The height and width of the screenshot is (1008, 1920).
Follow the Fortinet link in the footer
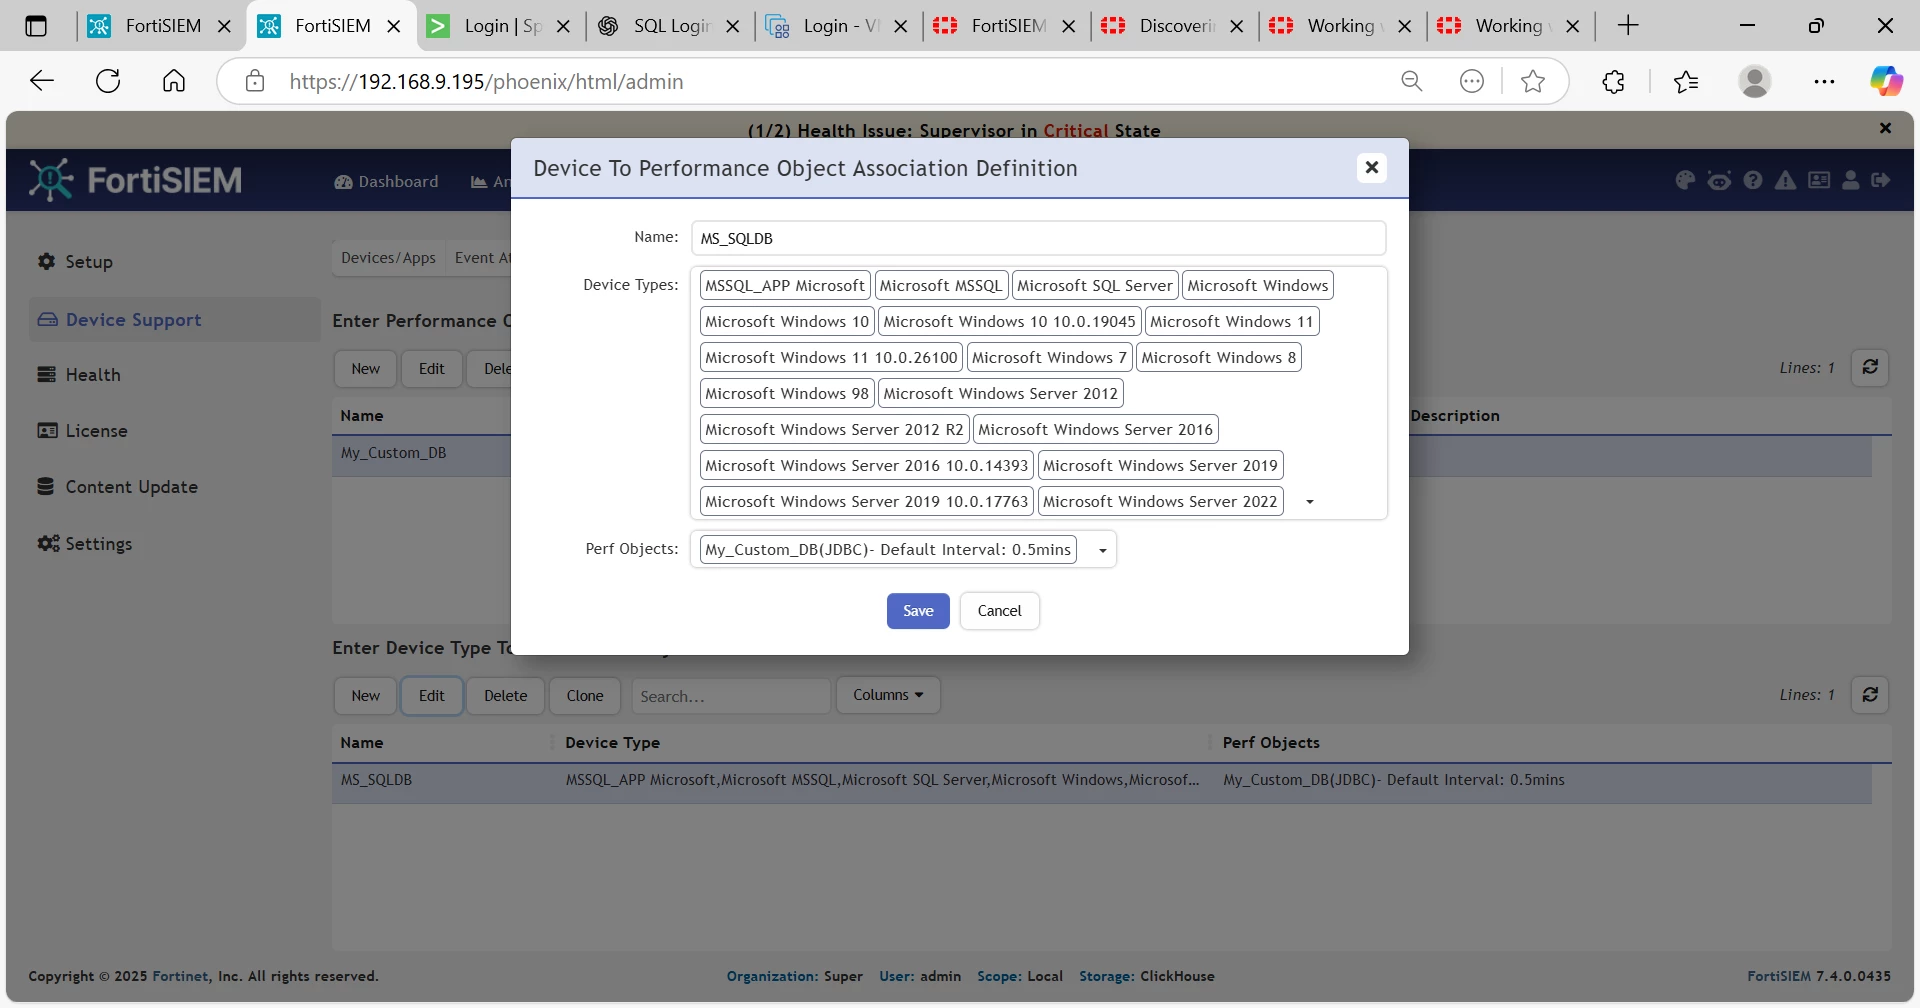181,976
